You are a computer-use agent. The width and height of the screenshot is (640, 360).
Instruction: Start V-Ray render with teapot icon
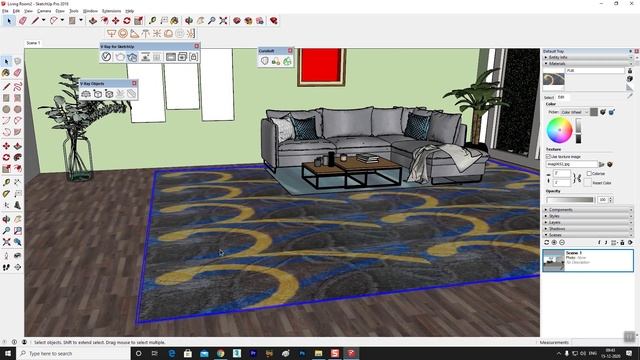point(119,57)
